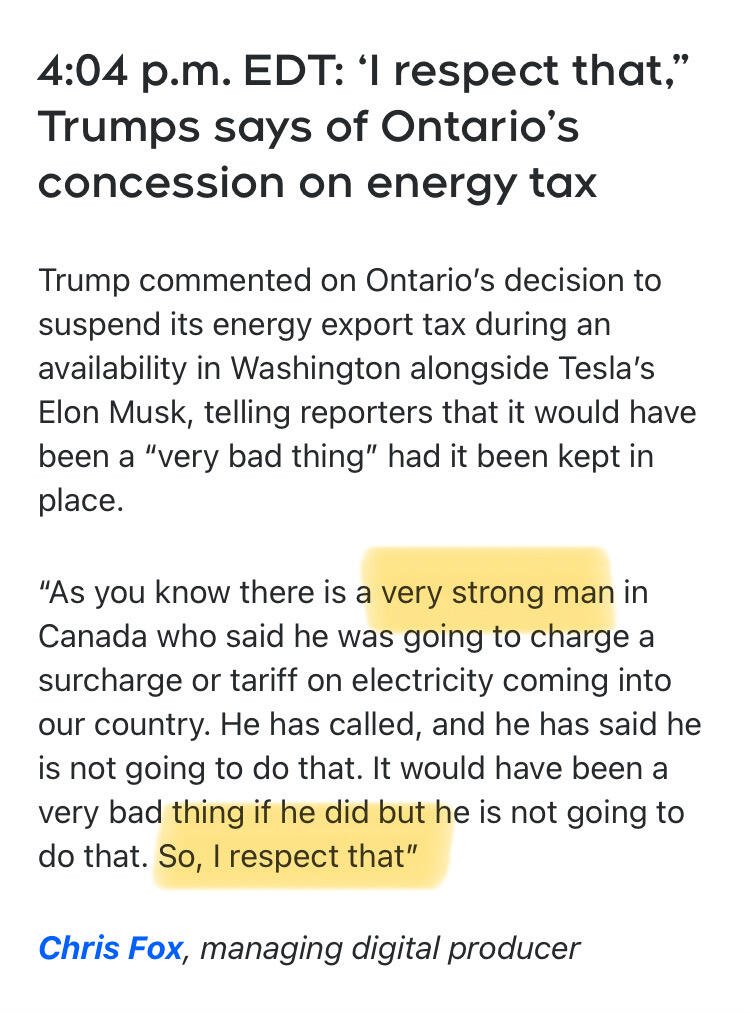Click the highlighted 'thing if he did but' text

(298, 812)
